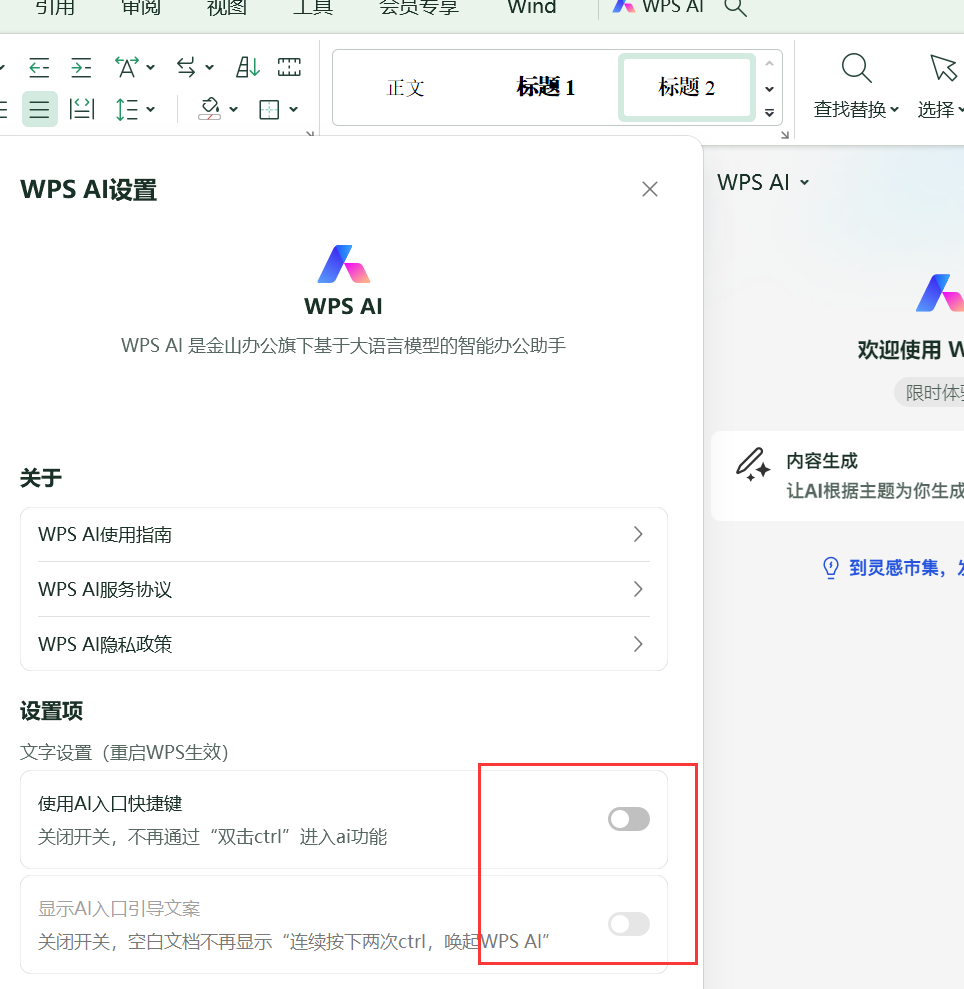
Task: Open WPS AI隐私政策
Action: point(344,644)
